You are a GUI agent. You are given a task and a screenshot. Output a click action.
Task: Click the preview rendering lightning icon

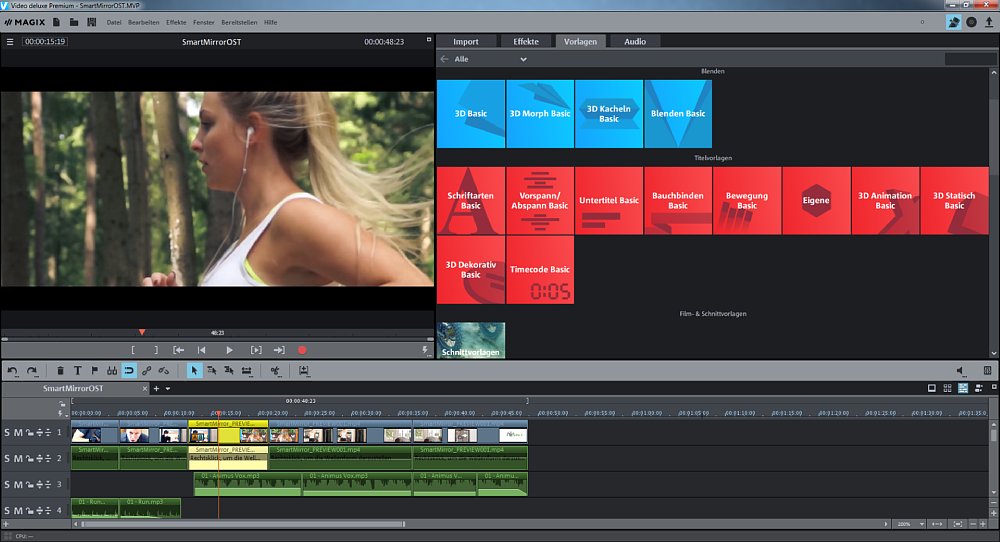click(x=425, y=350)
